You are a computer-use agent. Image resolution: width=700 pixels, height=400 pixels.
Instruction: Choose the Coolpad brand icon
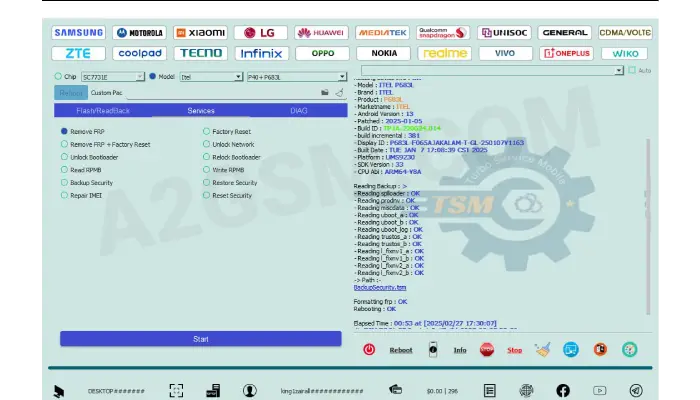point(140,53)
